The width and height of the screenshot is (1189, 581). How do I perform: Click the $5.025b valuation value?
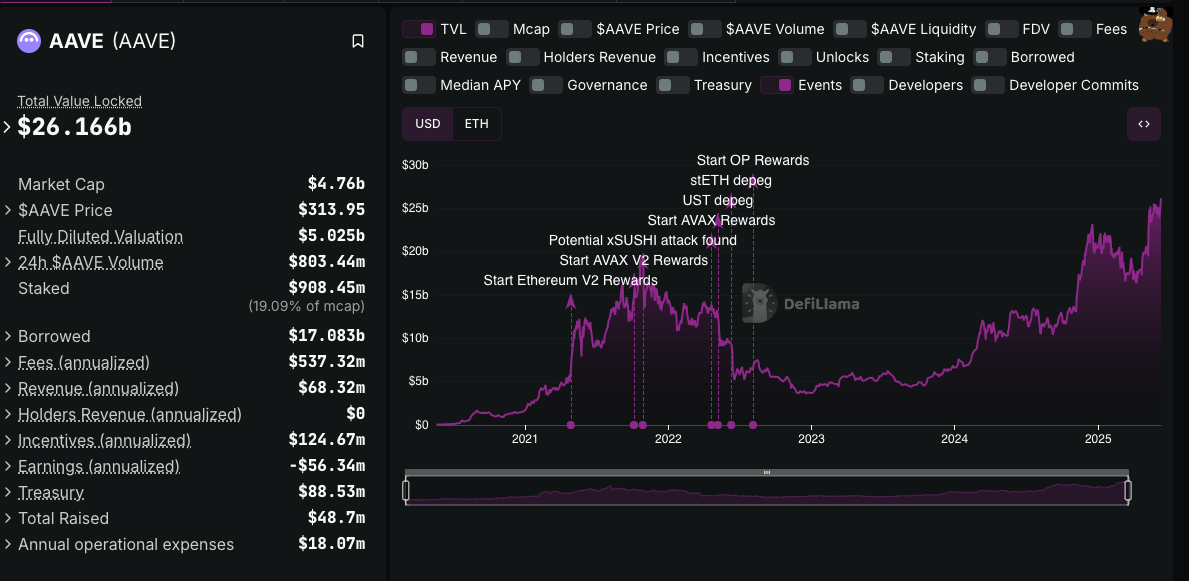331,237
